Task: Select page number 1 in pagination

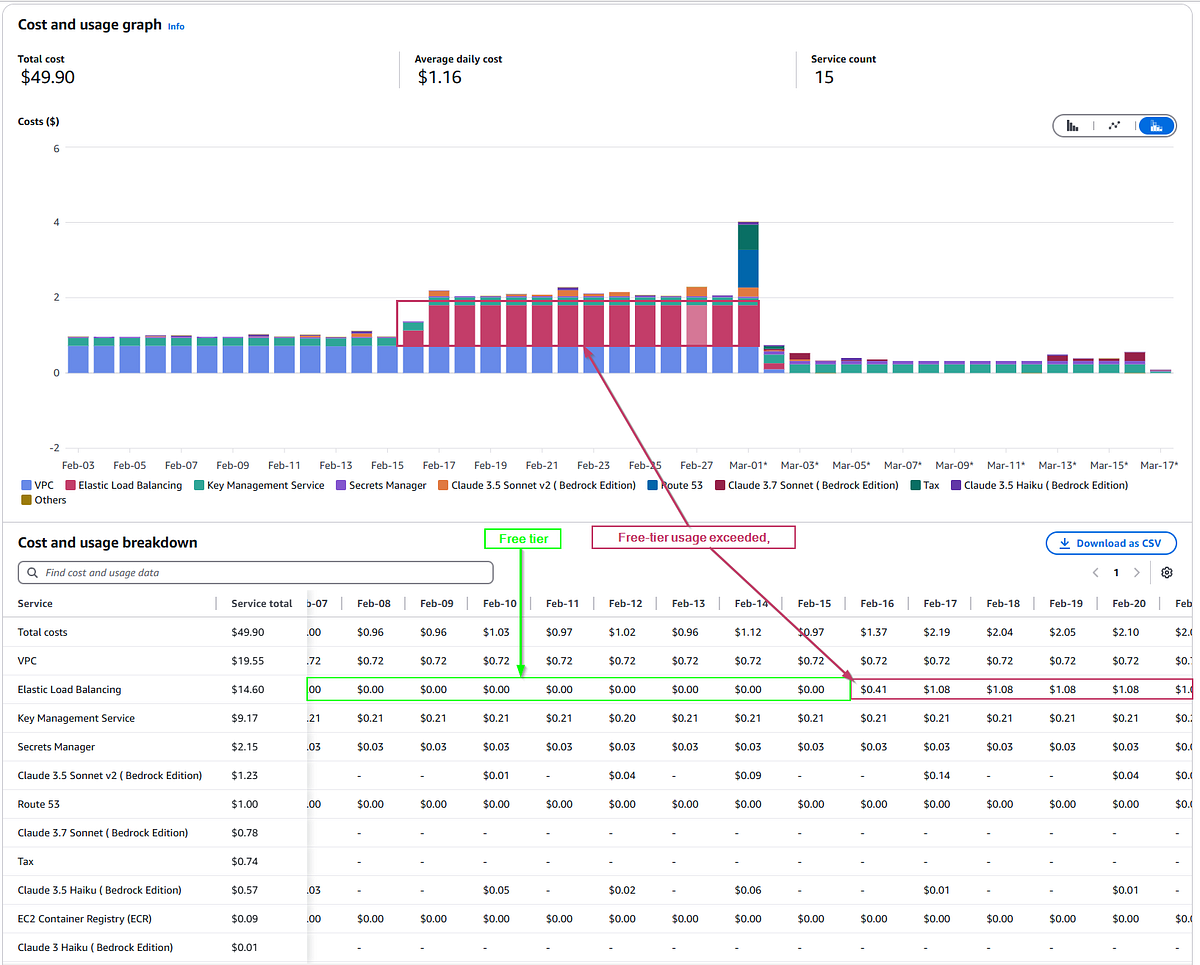Action: pyautogui.click(x=1116, y=573)
